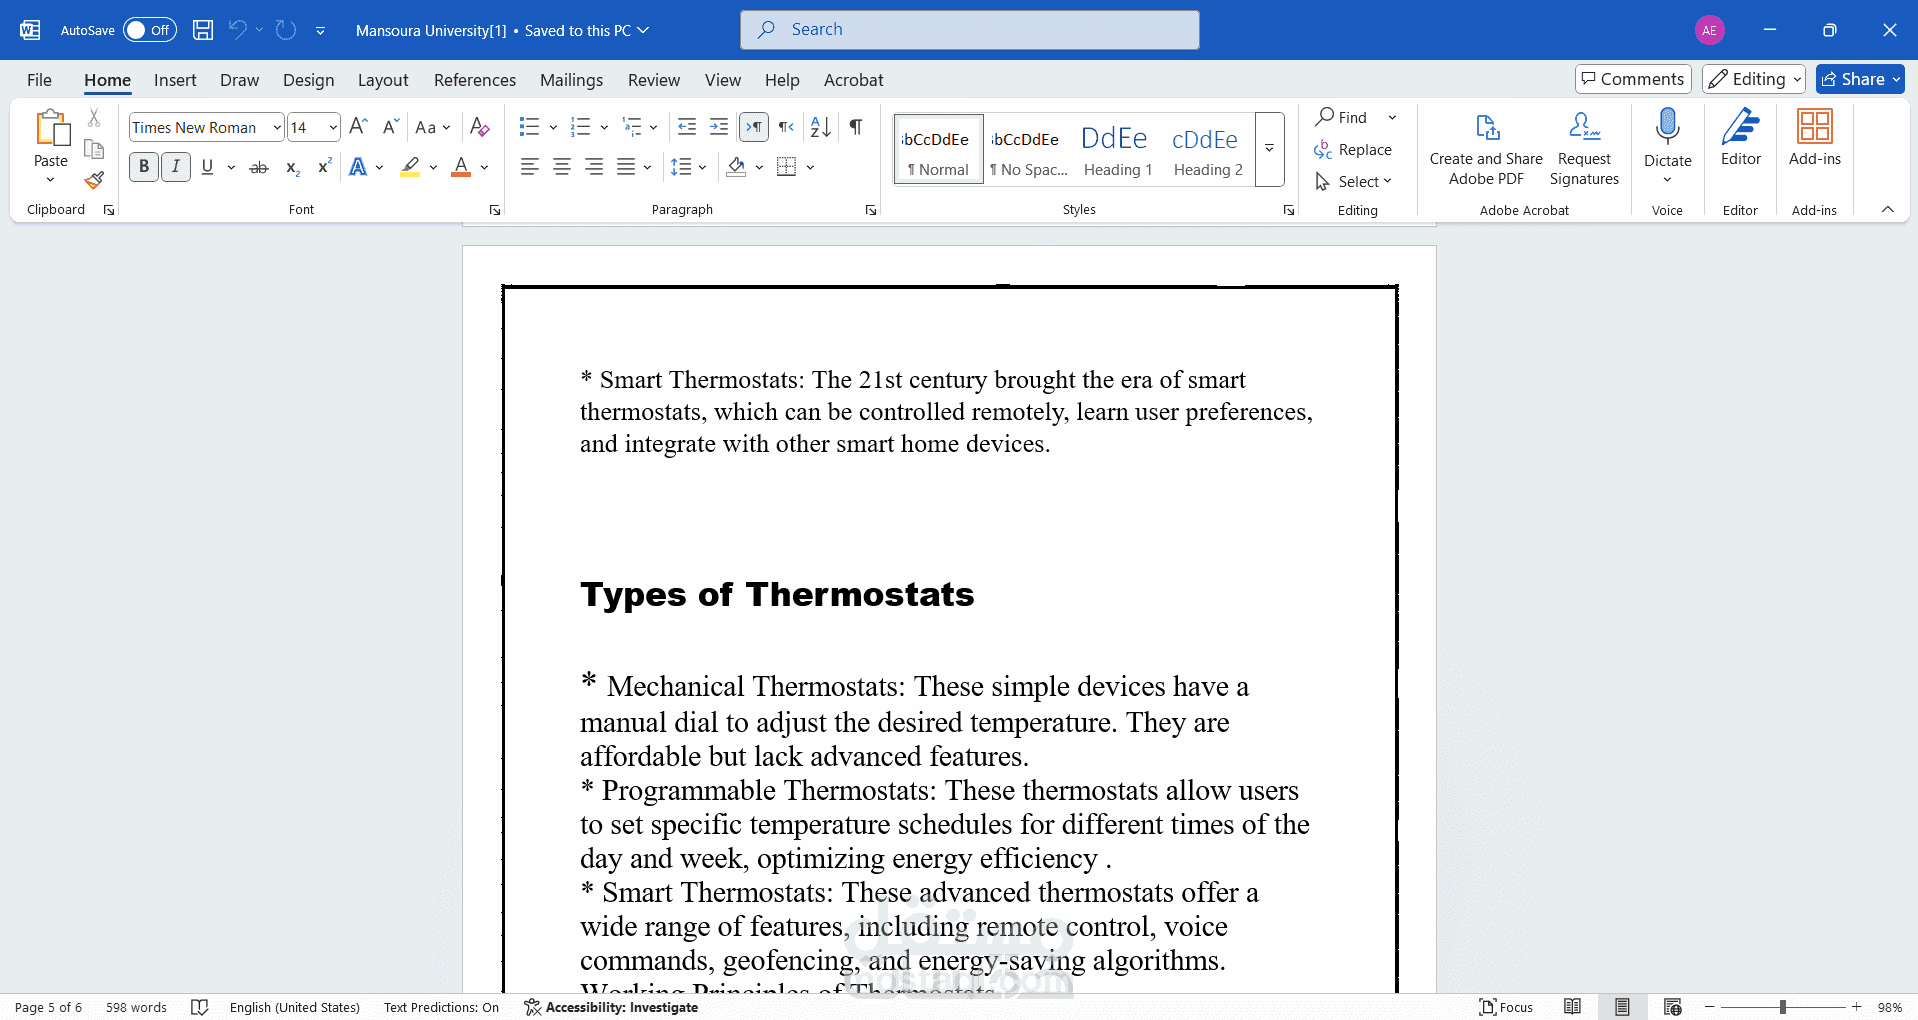Start Dictate microphone
Screen dimensions: 1918x1020
pyautogui.click(x=1667, y=127)
